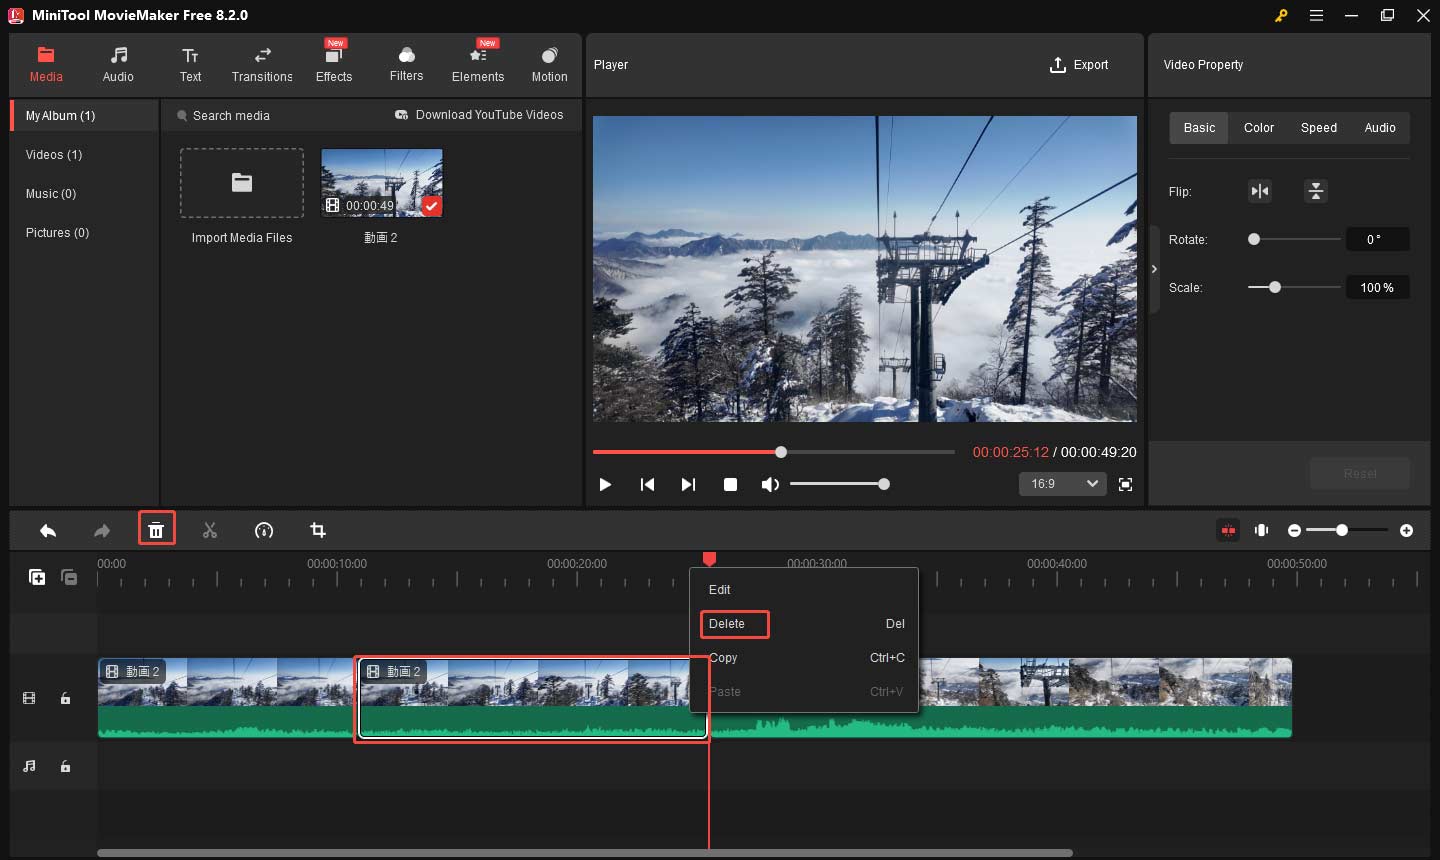Stop the playback
This screenshot has height=860, width=1440.
pos(730,484)
